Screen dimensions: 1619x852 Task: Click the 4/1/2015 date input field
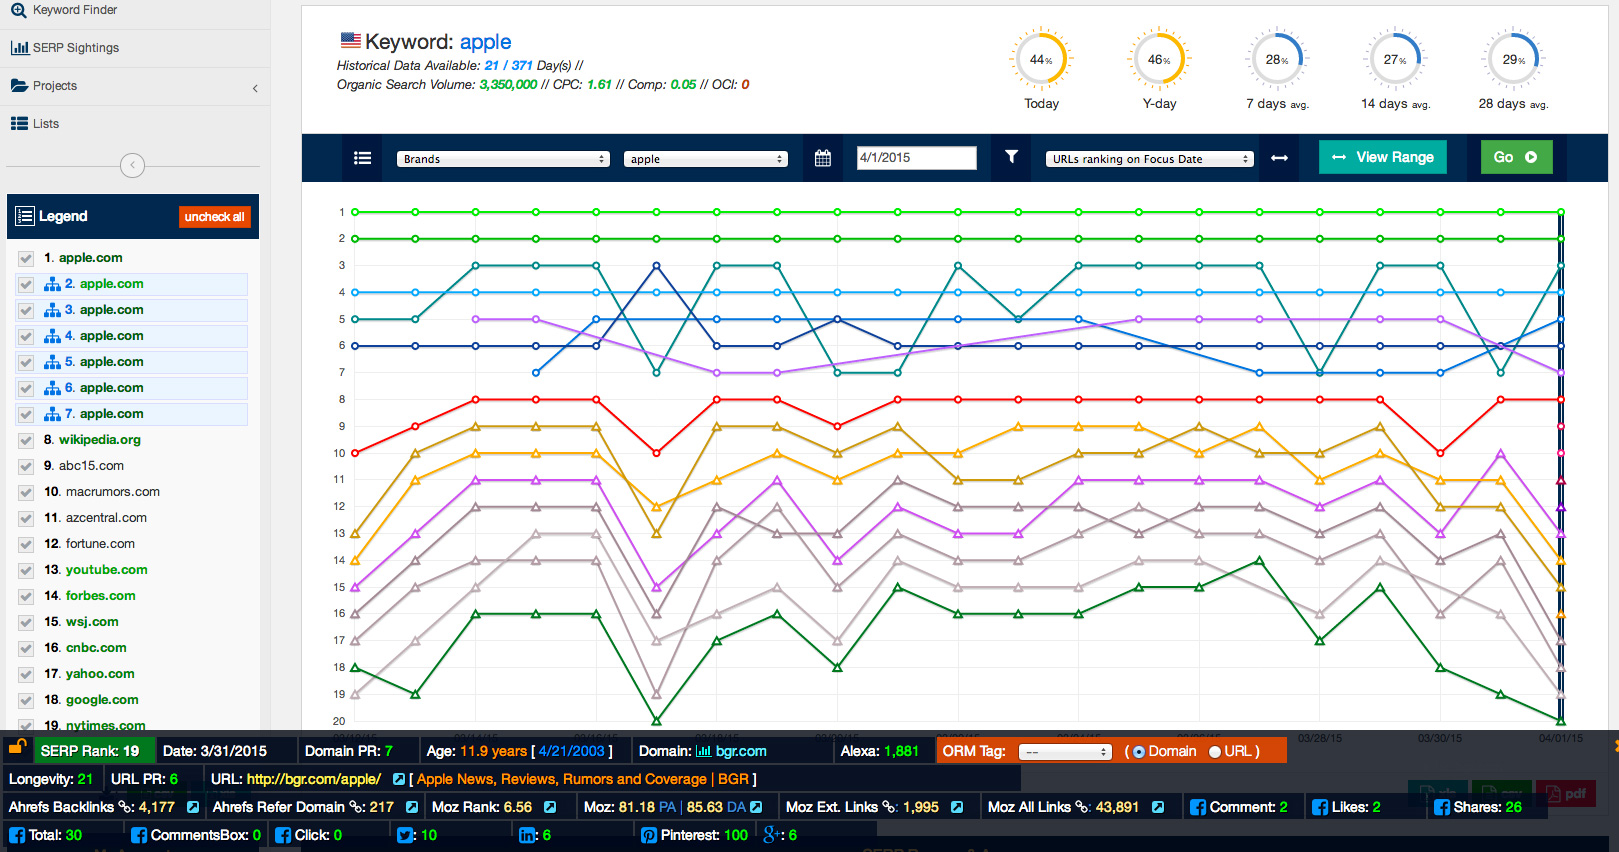click(917, 158)
